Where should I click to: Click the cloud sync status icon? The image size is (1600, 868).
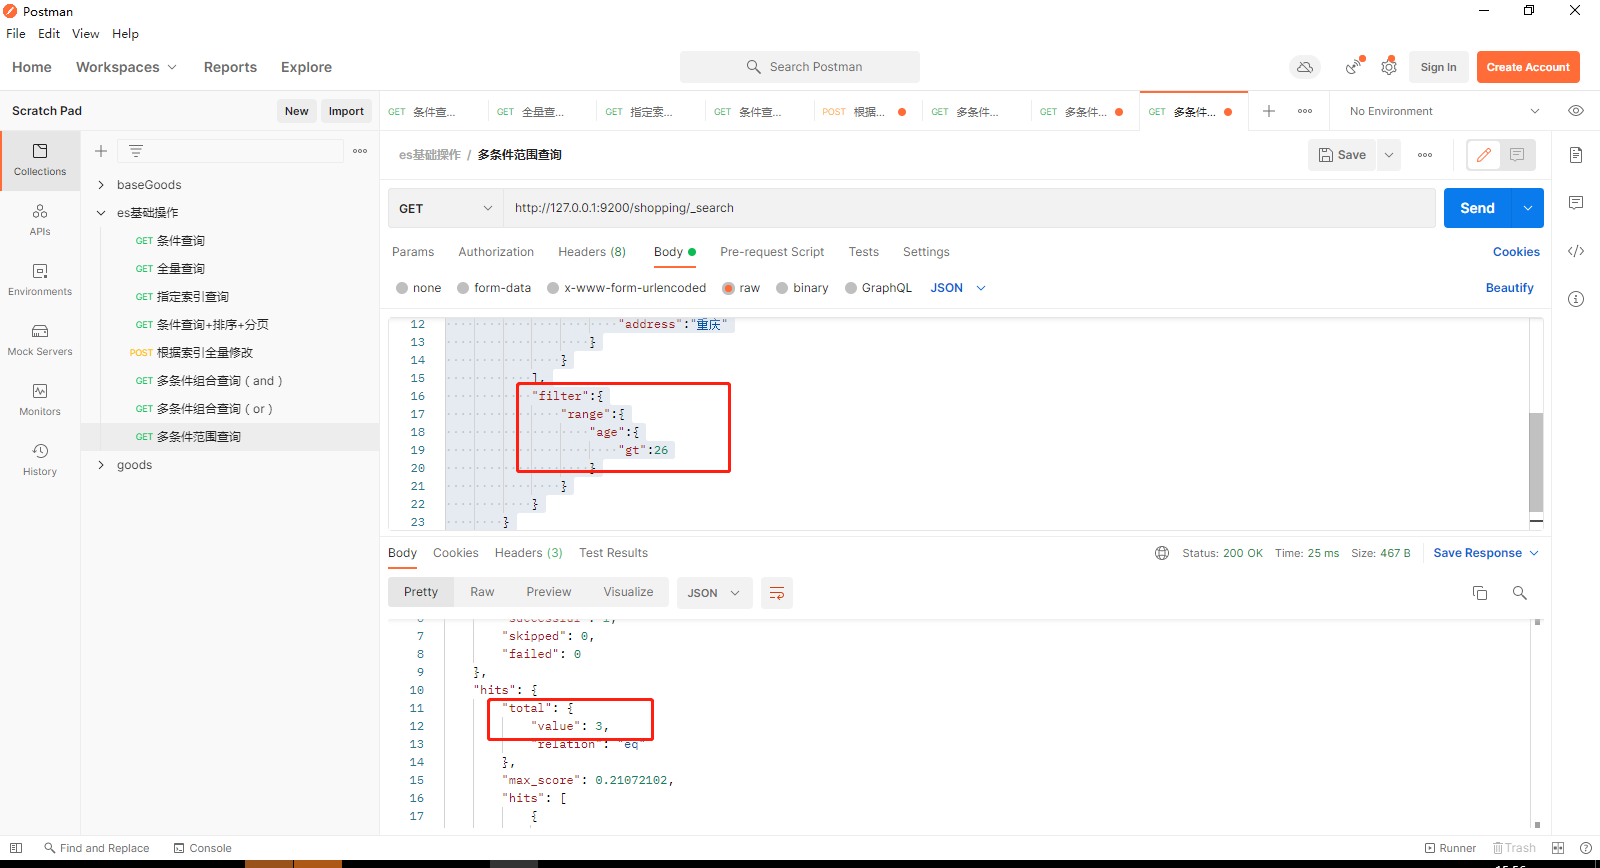[1305, 67]
